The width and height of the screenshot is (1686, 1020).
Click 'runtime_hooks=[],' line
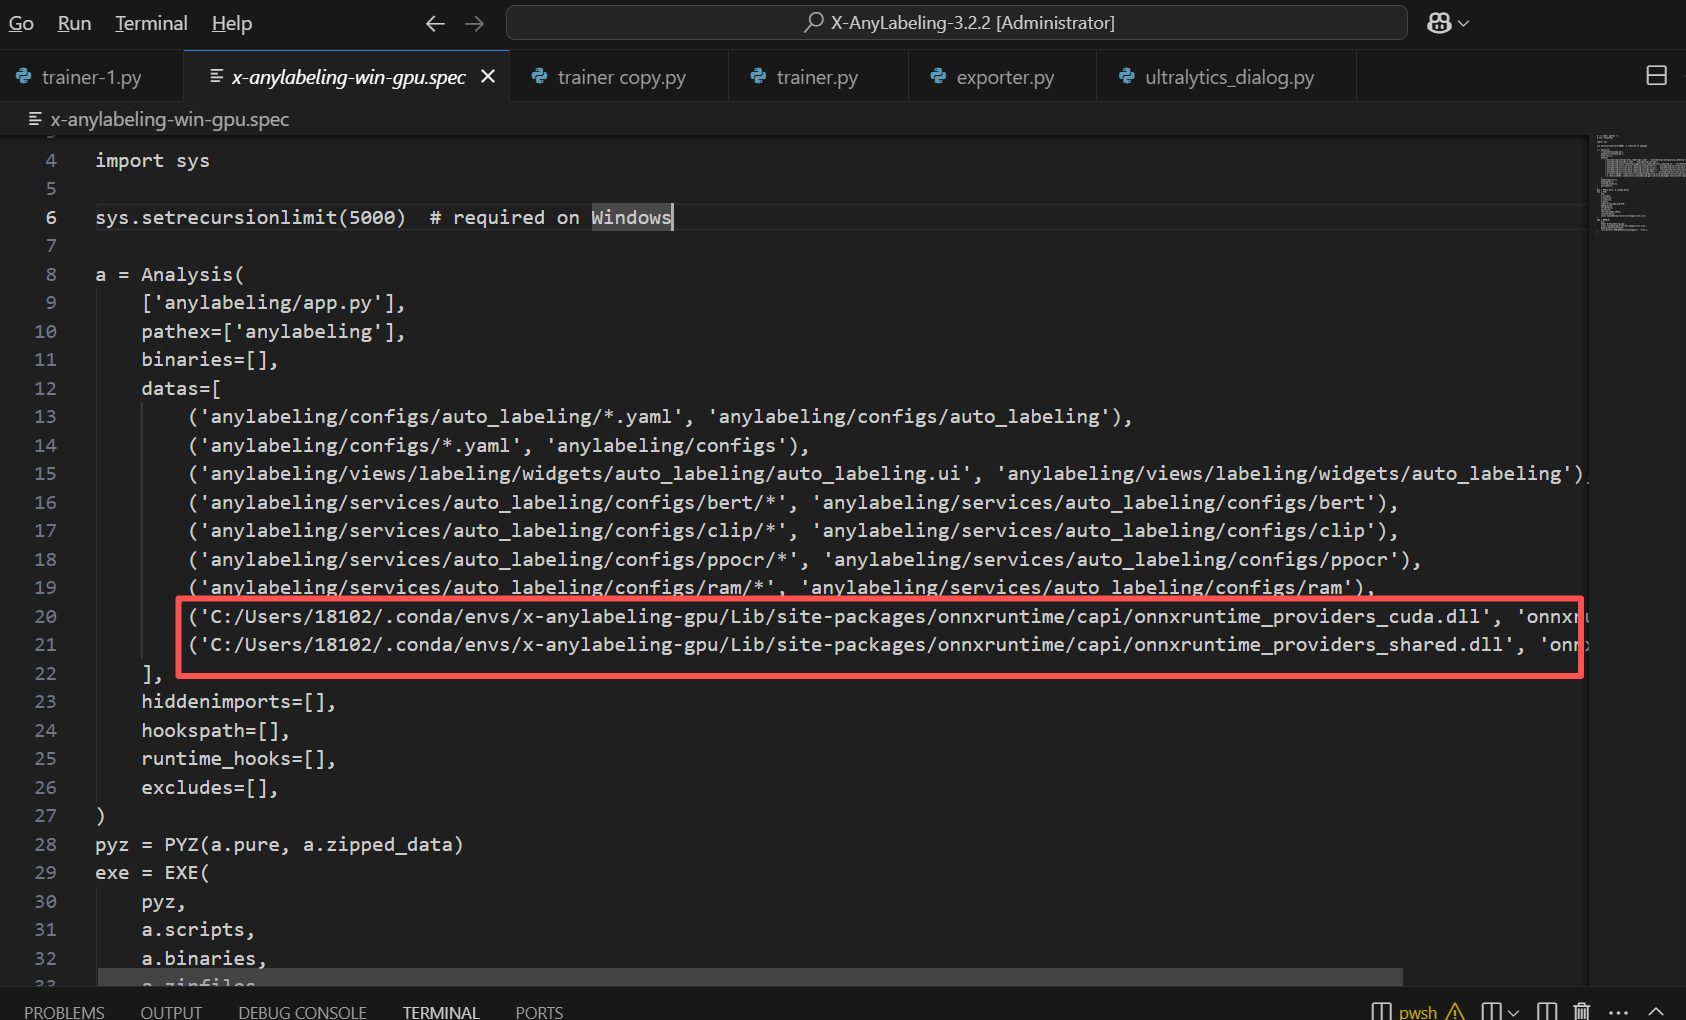(x=238, y=758)
